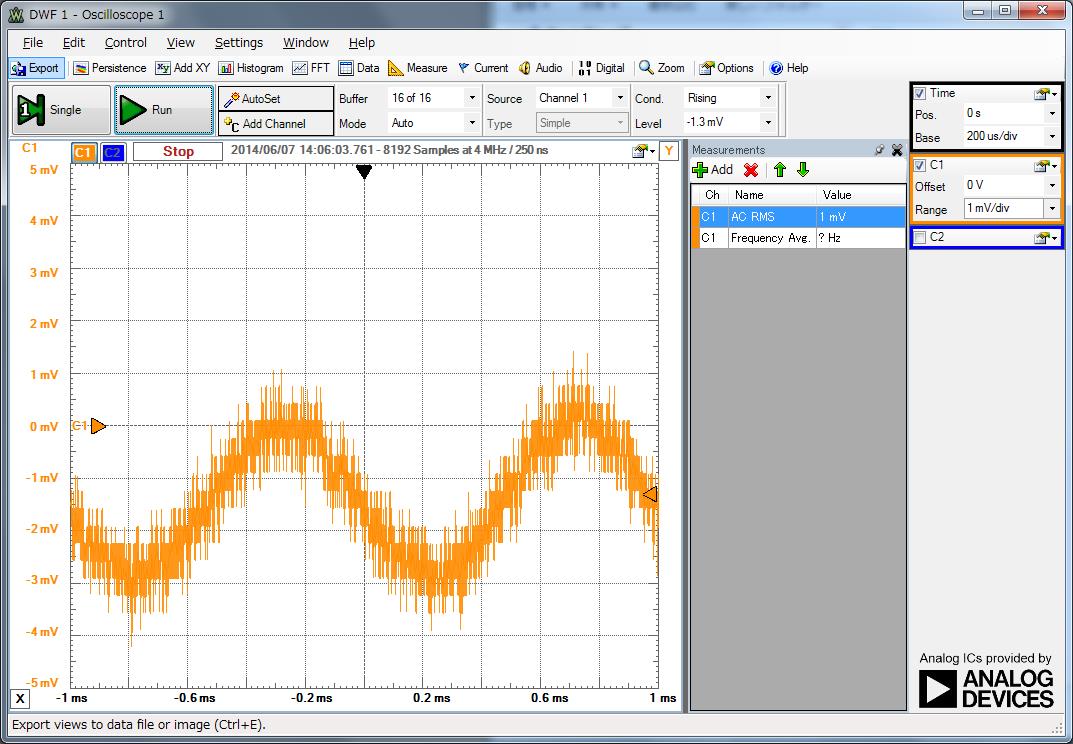Expand the time Base dropdown
This screenshot has height=744, width=1073.
pos(1051,137)
